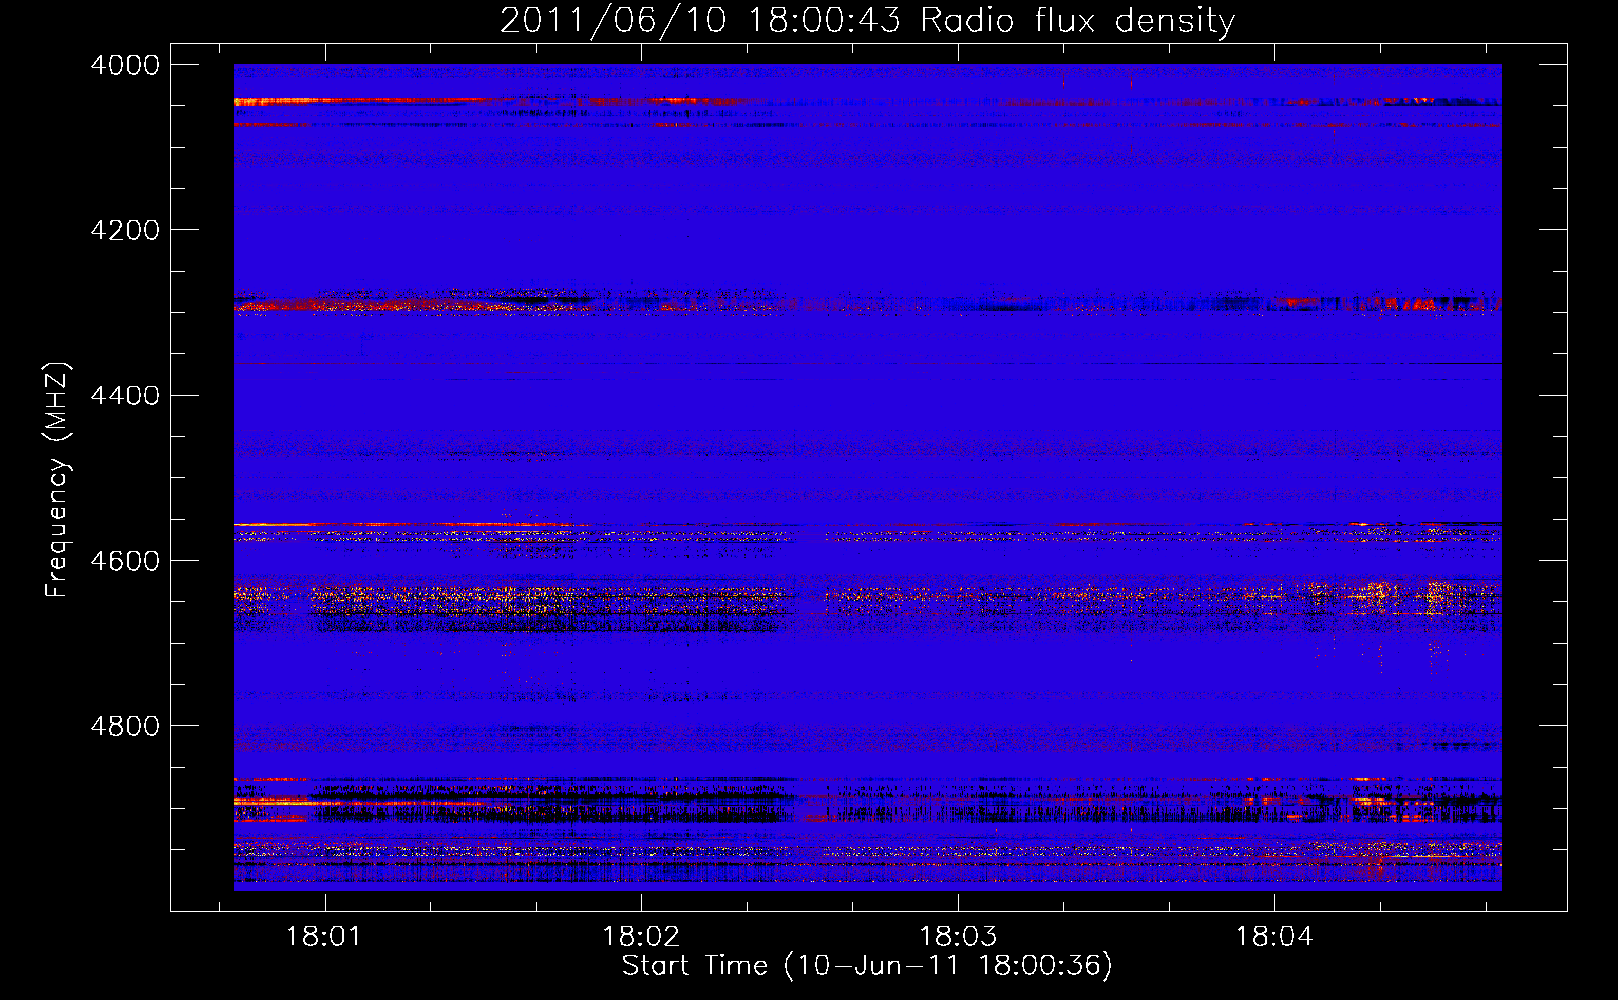Image resolution: width=1618 pixels, height=1000 pixels.
Task: Click the 18:04 time axis label
Action: [1274, 937]
